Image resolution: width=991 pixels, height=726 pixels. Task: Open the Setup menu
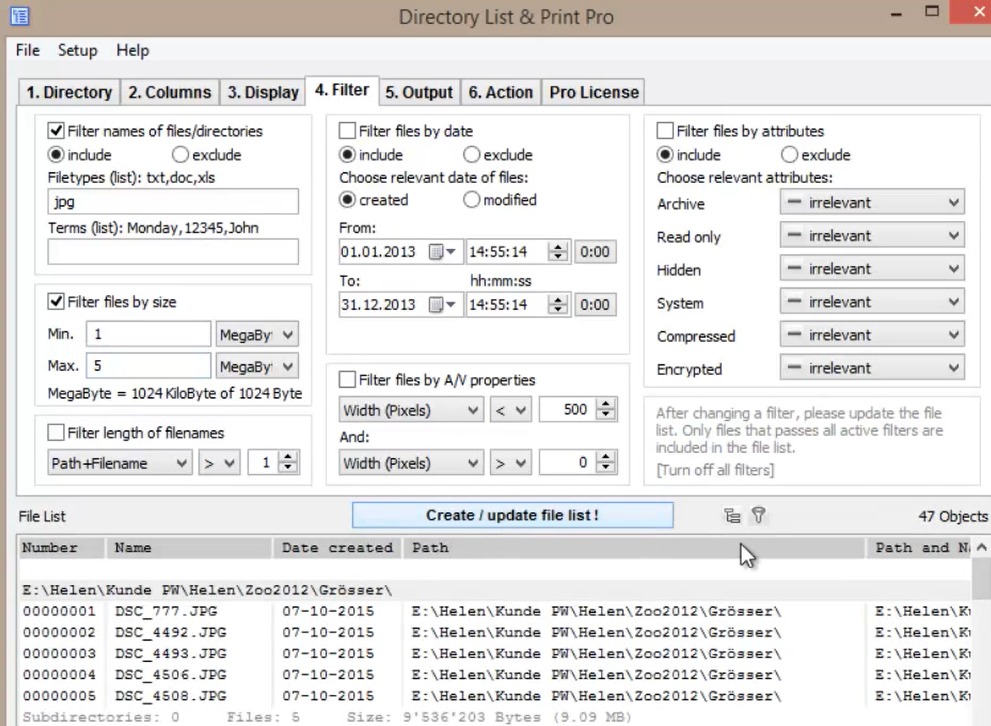(x=78, y=50)
